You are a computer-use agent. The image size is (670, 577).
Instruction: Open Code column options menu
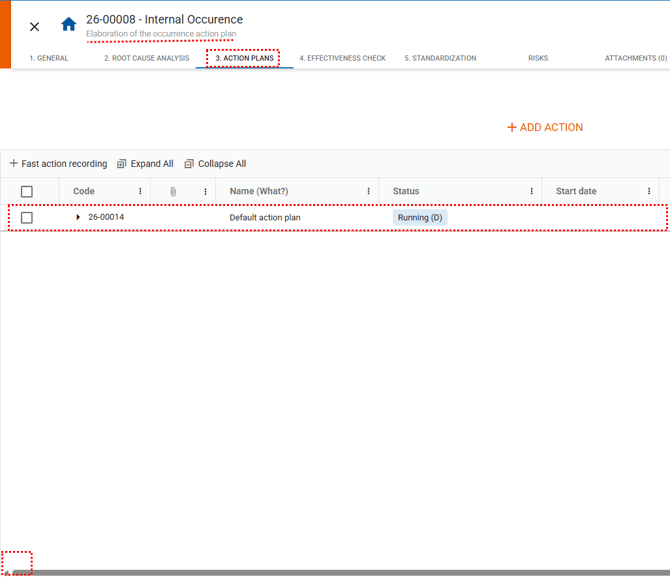pyautogui.click(x=140, y=192)
